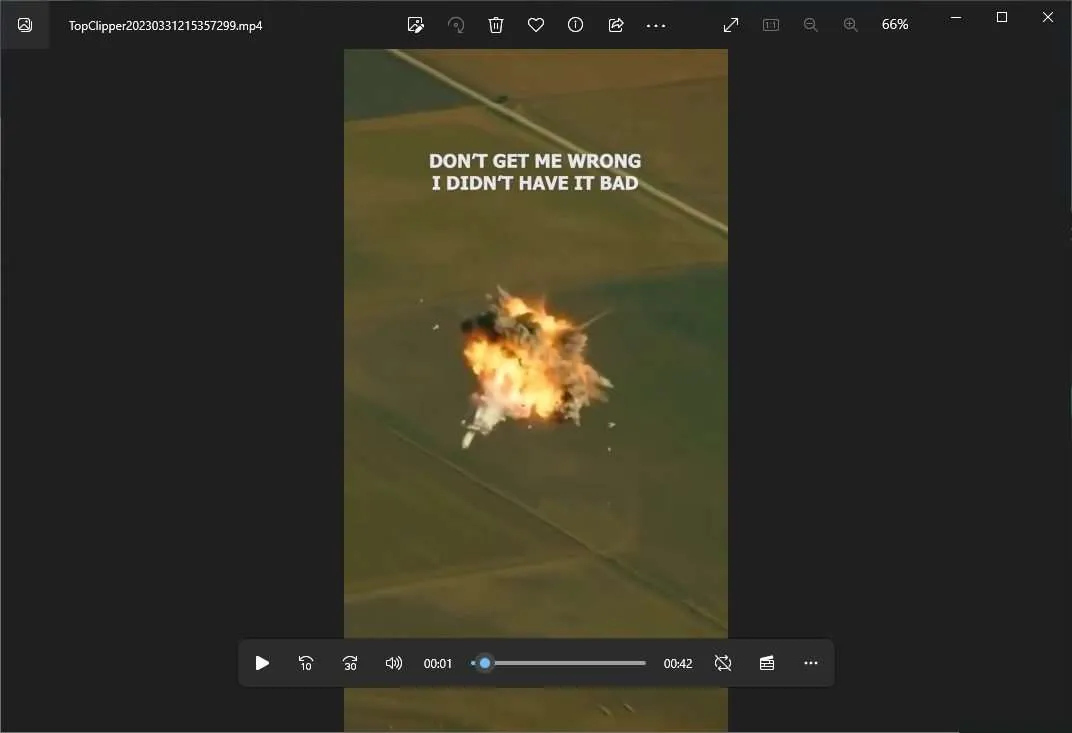Share the video file
Screen dimensions: 1072x733
coord(616,25)
